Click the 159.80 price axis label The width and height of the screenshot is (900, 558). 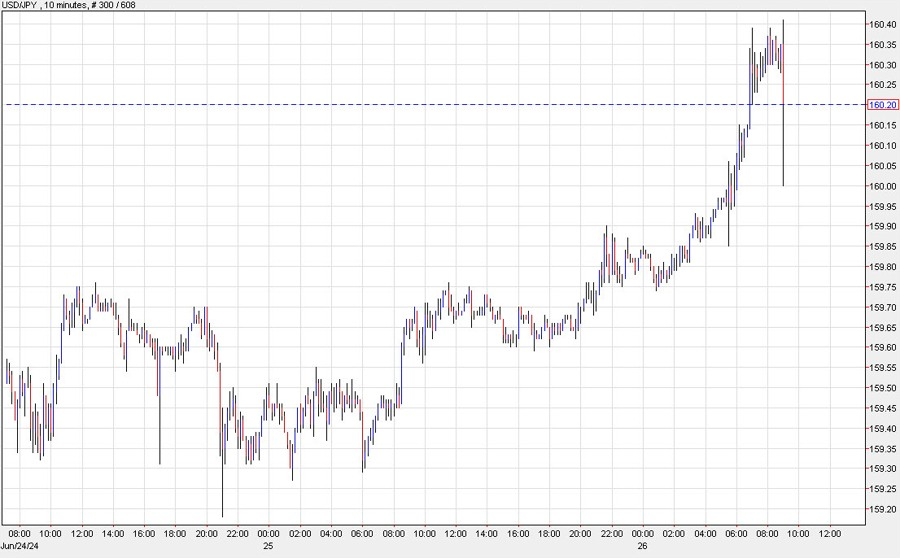883,266
